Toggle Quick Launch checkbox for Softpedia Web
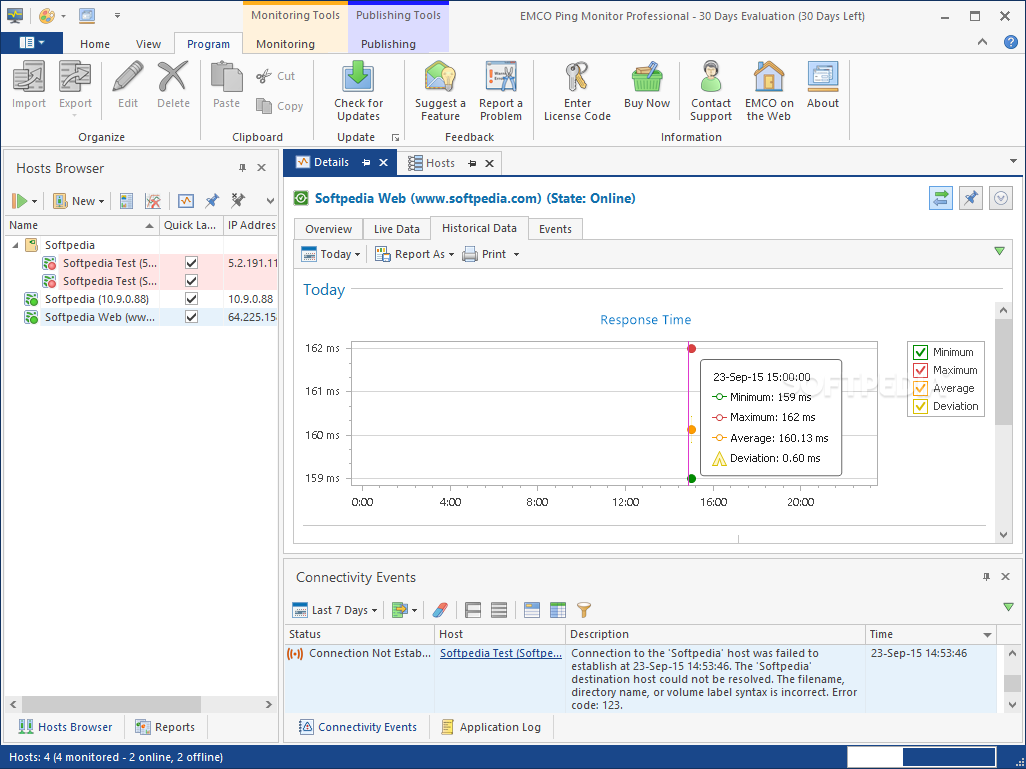 pyautogui.click(x=191, y=317)
